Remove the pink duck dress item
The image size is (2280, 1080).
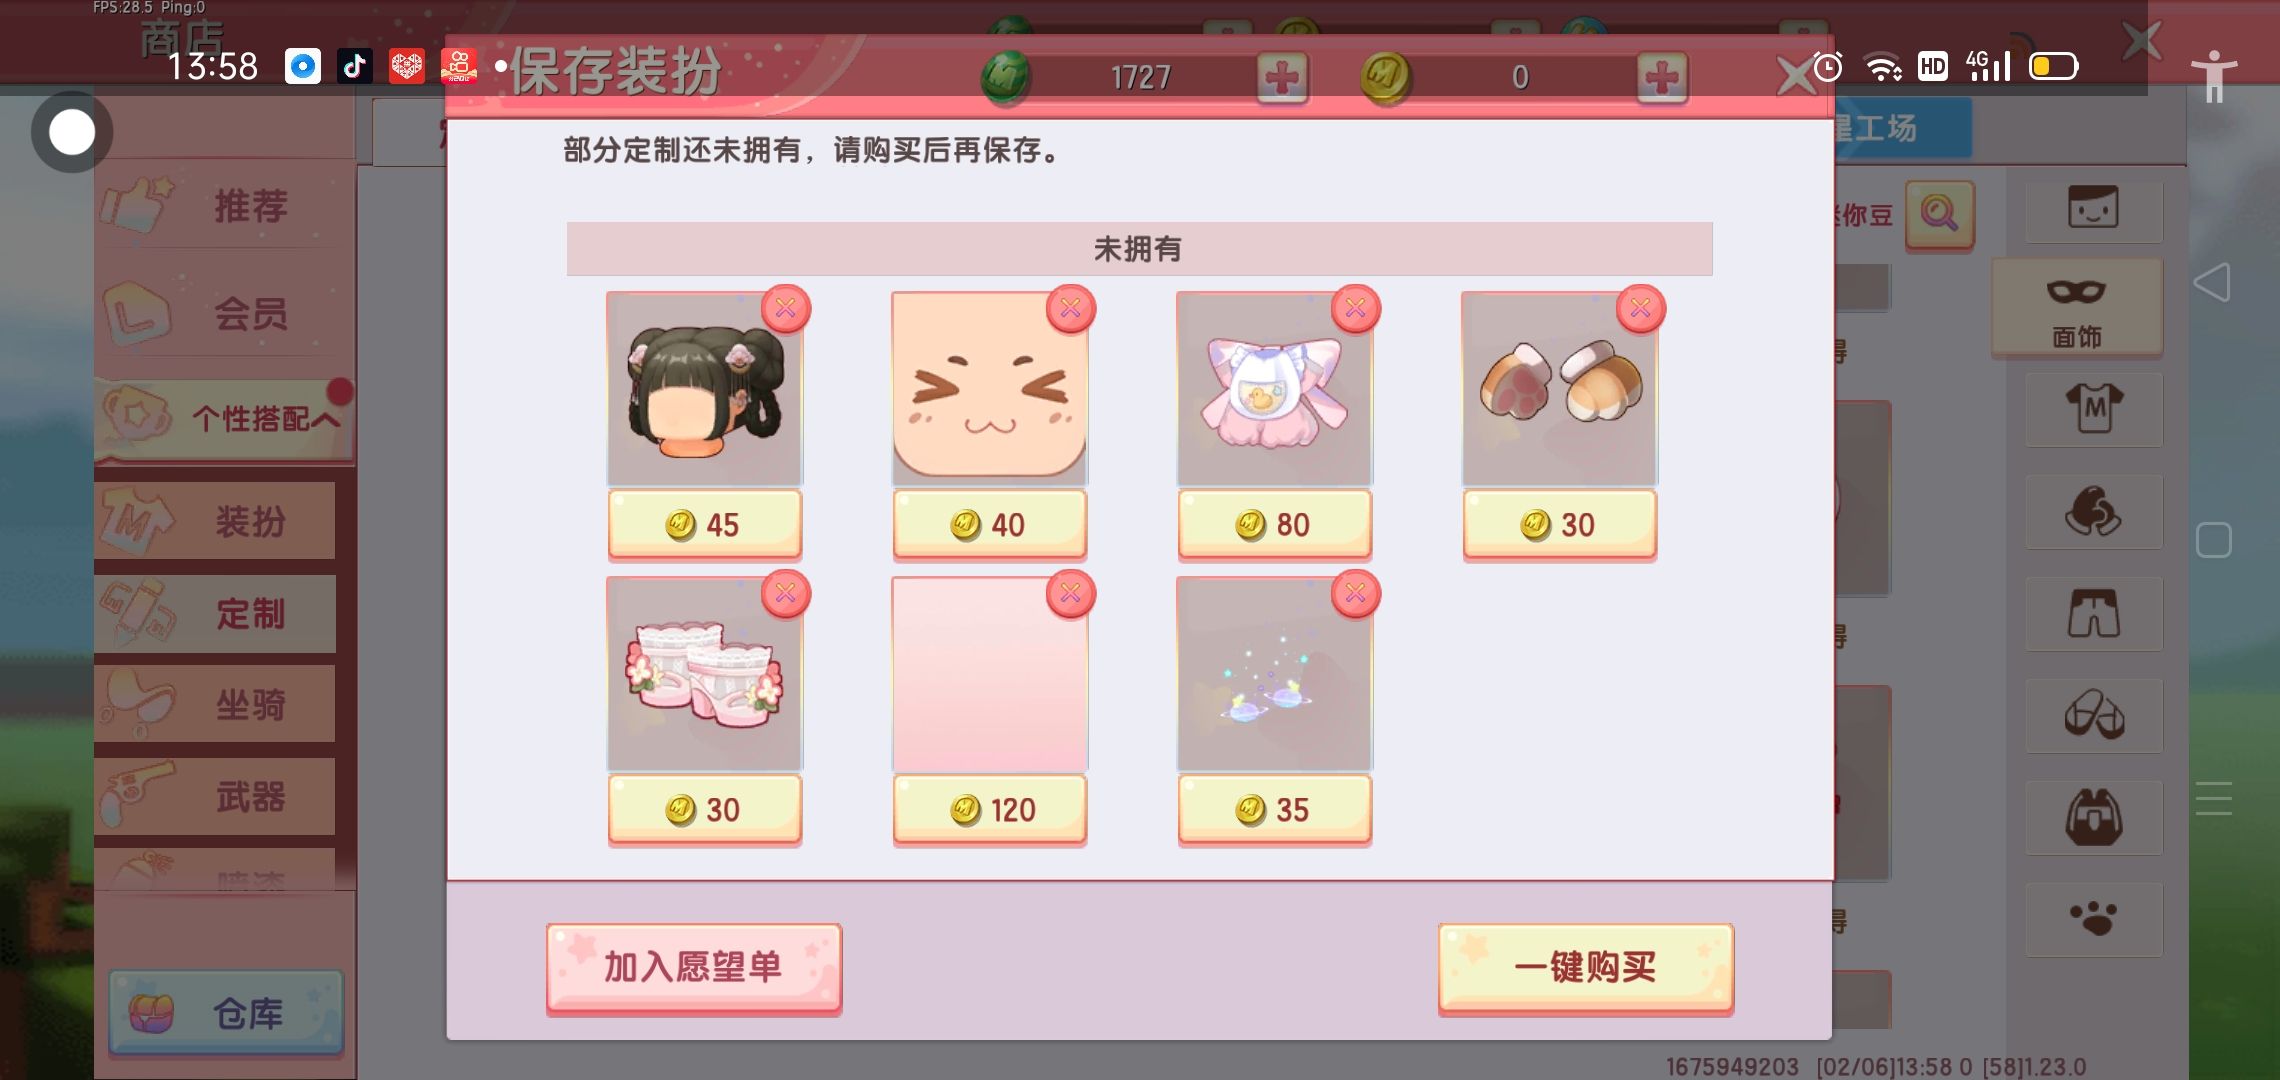click(x=1356, y=309)
